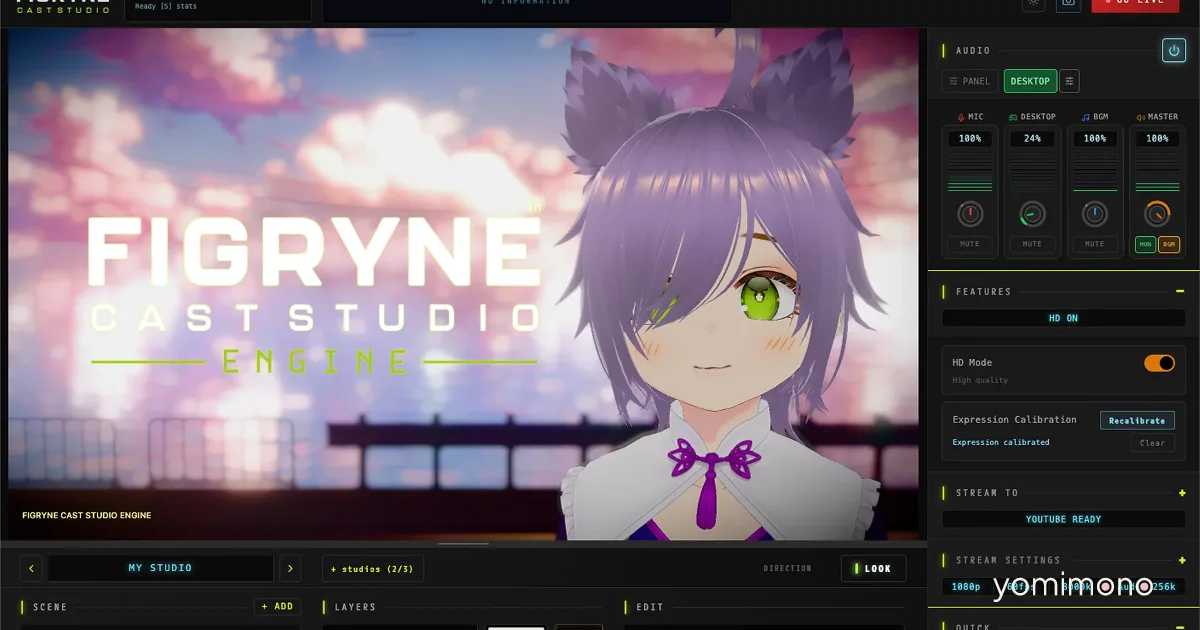Click the MY STUDIO name field
1200x630 pixels.
pyautogui.click(x=160, y=568)
